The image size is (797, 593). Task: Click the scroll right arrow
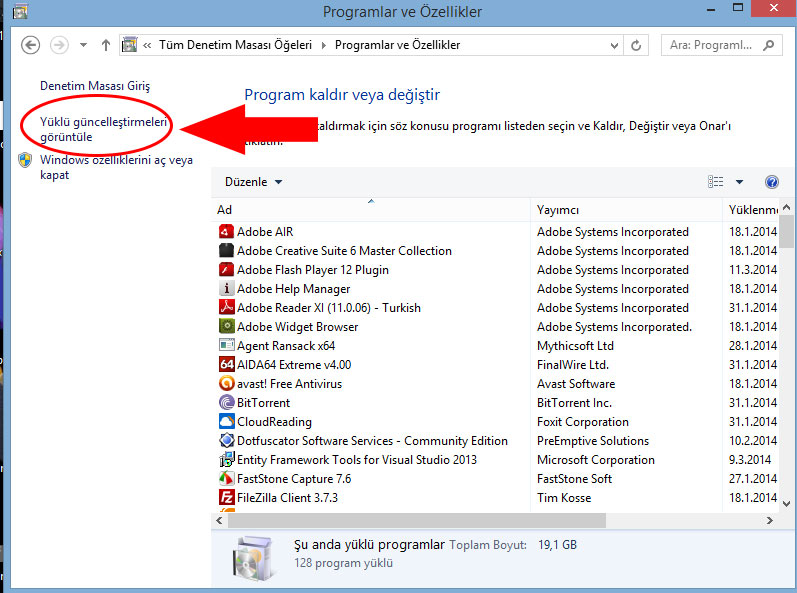770,520
